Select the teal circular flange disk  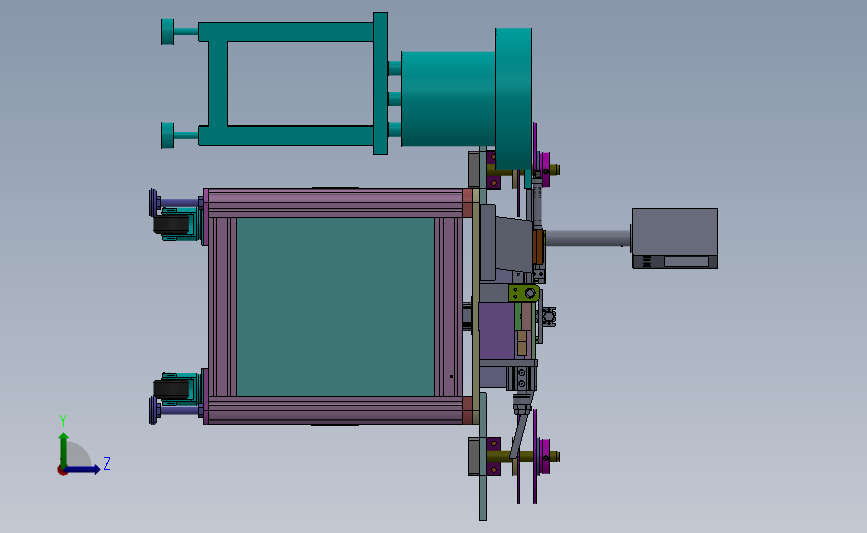pyautogui.click(x=513, y=98)
